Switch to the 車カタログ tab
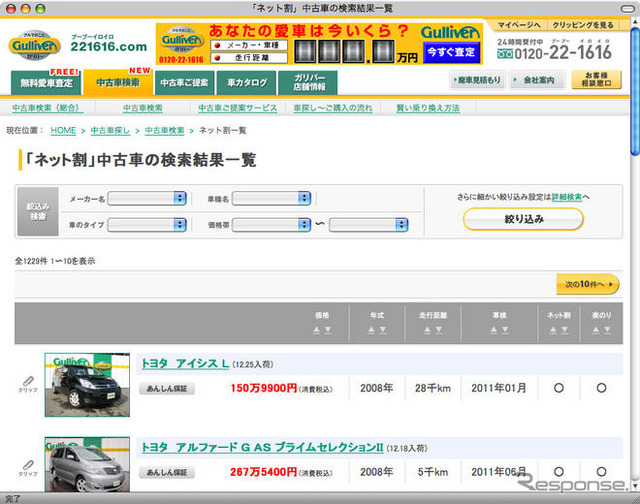The image size is (640, 504). pyautogui.click(x=247, y=83)
